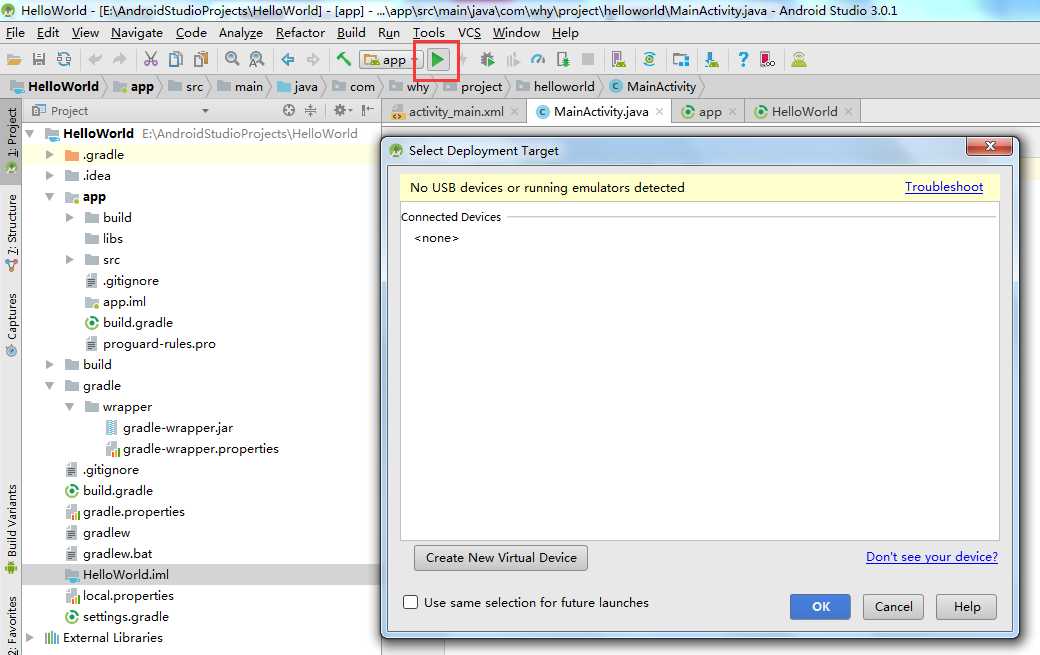Open Project view type dropdown

coord(205,111)
